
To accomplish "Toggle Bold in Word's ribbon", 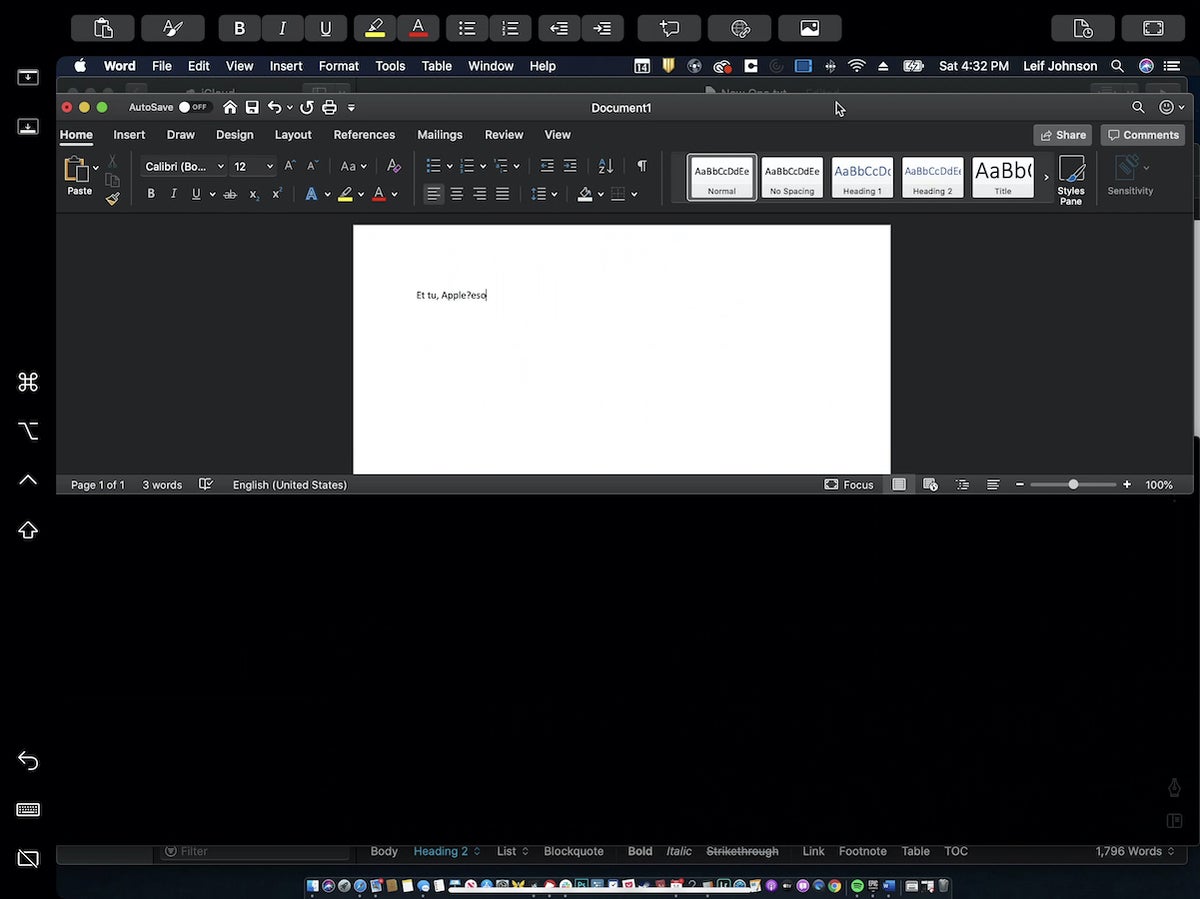I will tap(151, 194).
